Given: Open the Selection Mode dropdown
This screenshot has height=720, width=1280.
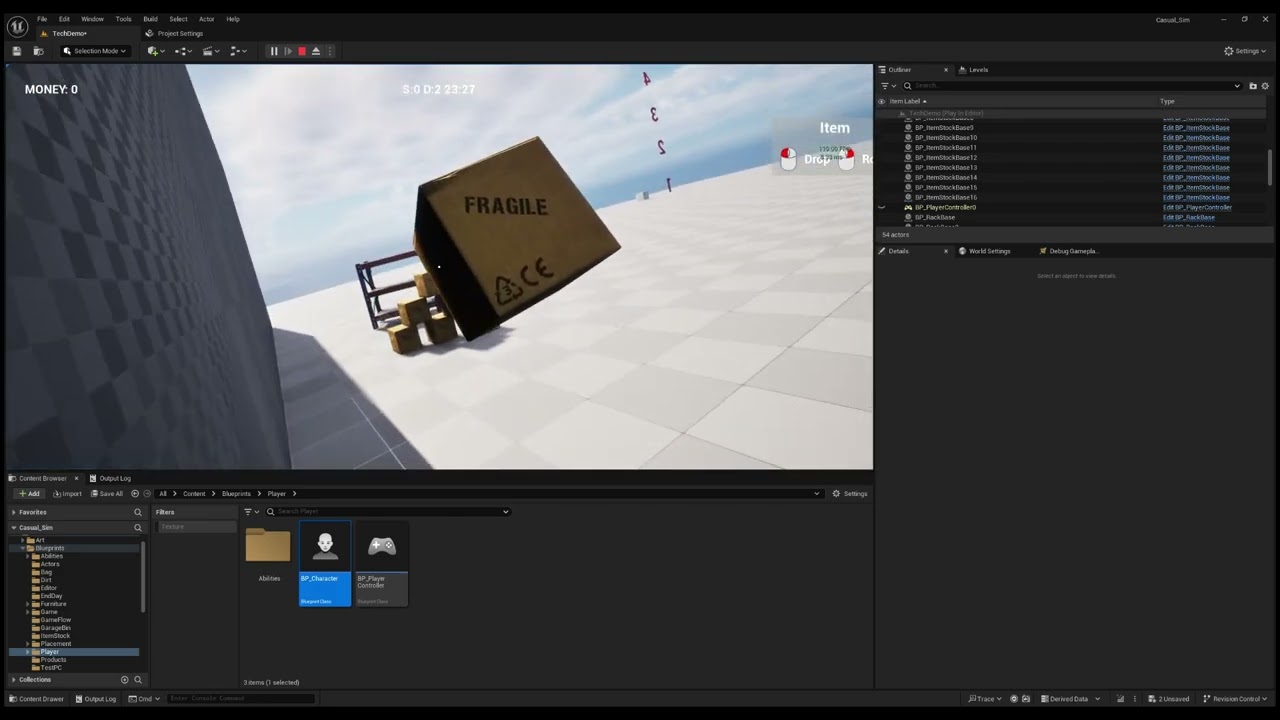Looking at the screenshot, I should tap(95, 51).
